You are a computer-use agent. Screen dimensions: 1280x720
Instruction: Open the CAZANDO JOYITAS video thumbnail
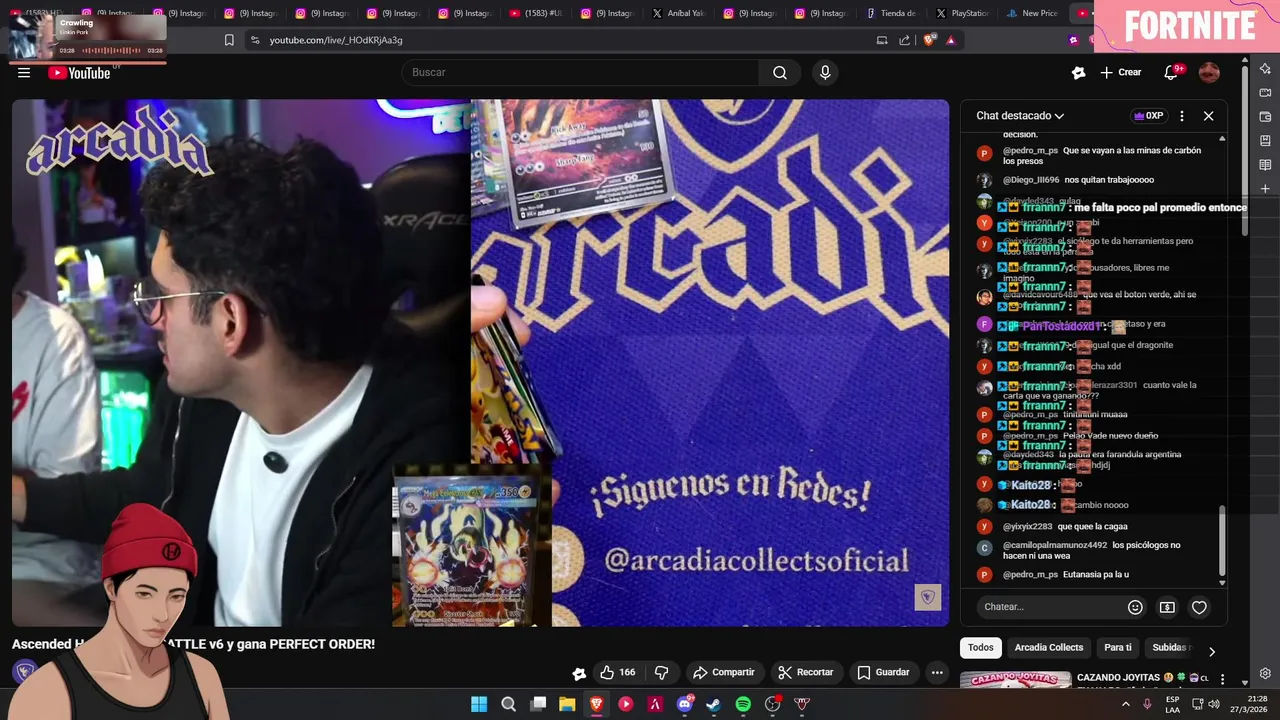[1015, 681]
